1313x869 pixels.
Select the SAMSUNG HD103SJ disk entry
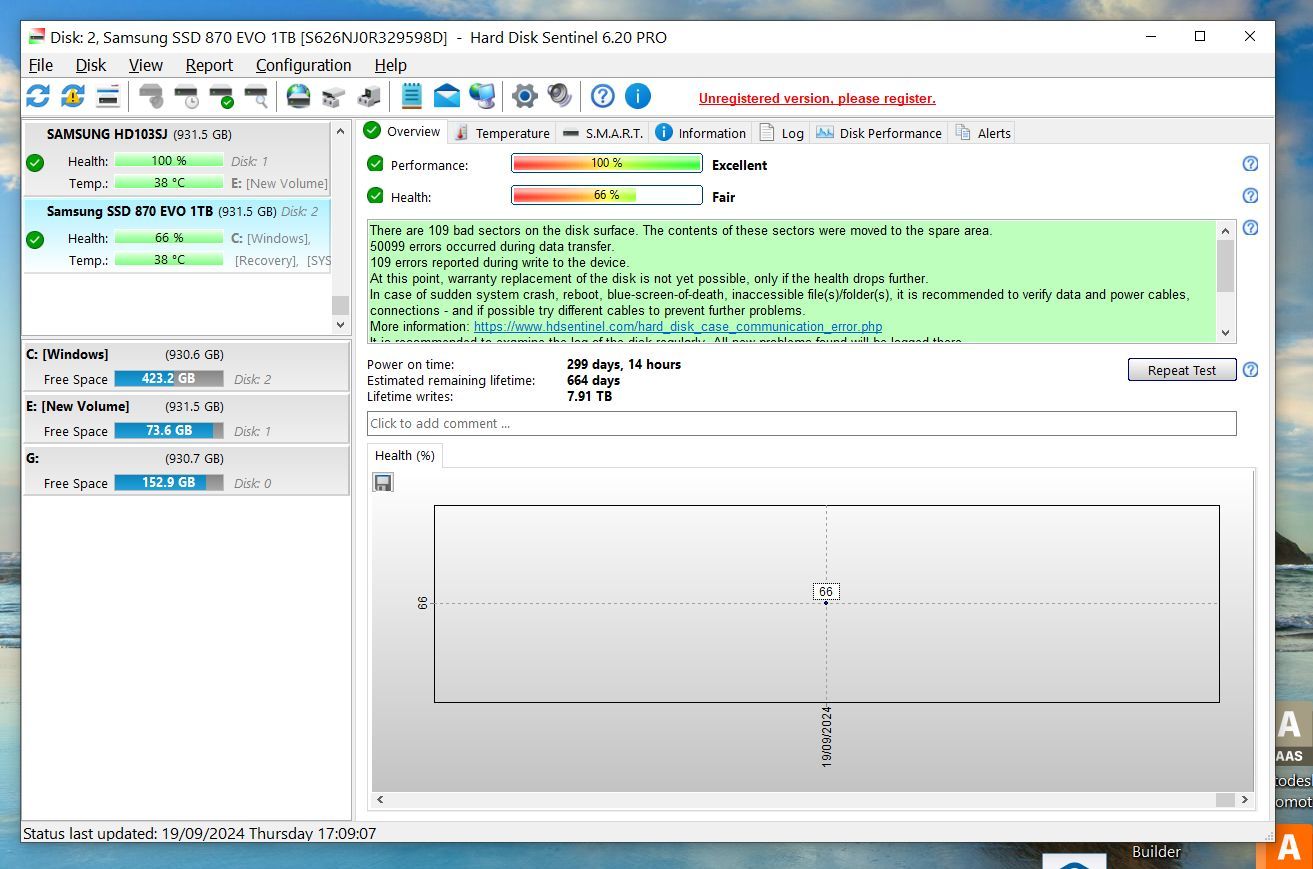[x=176, y=158]
